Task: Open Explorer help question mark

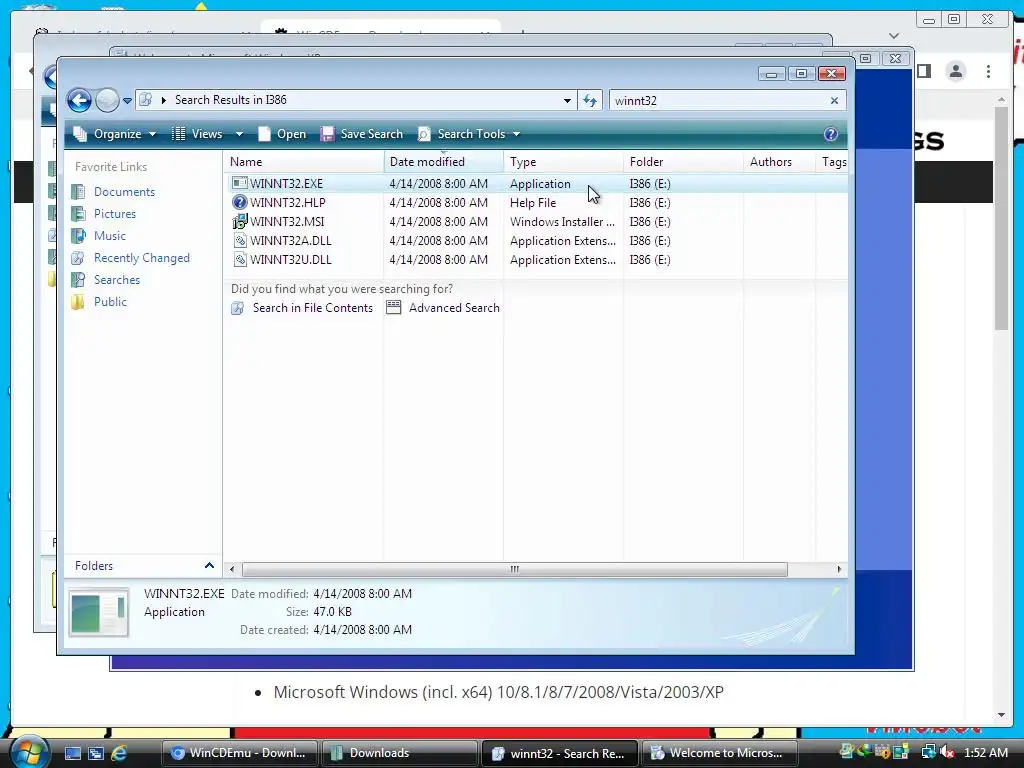Action: coord(830,134)
